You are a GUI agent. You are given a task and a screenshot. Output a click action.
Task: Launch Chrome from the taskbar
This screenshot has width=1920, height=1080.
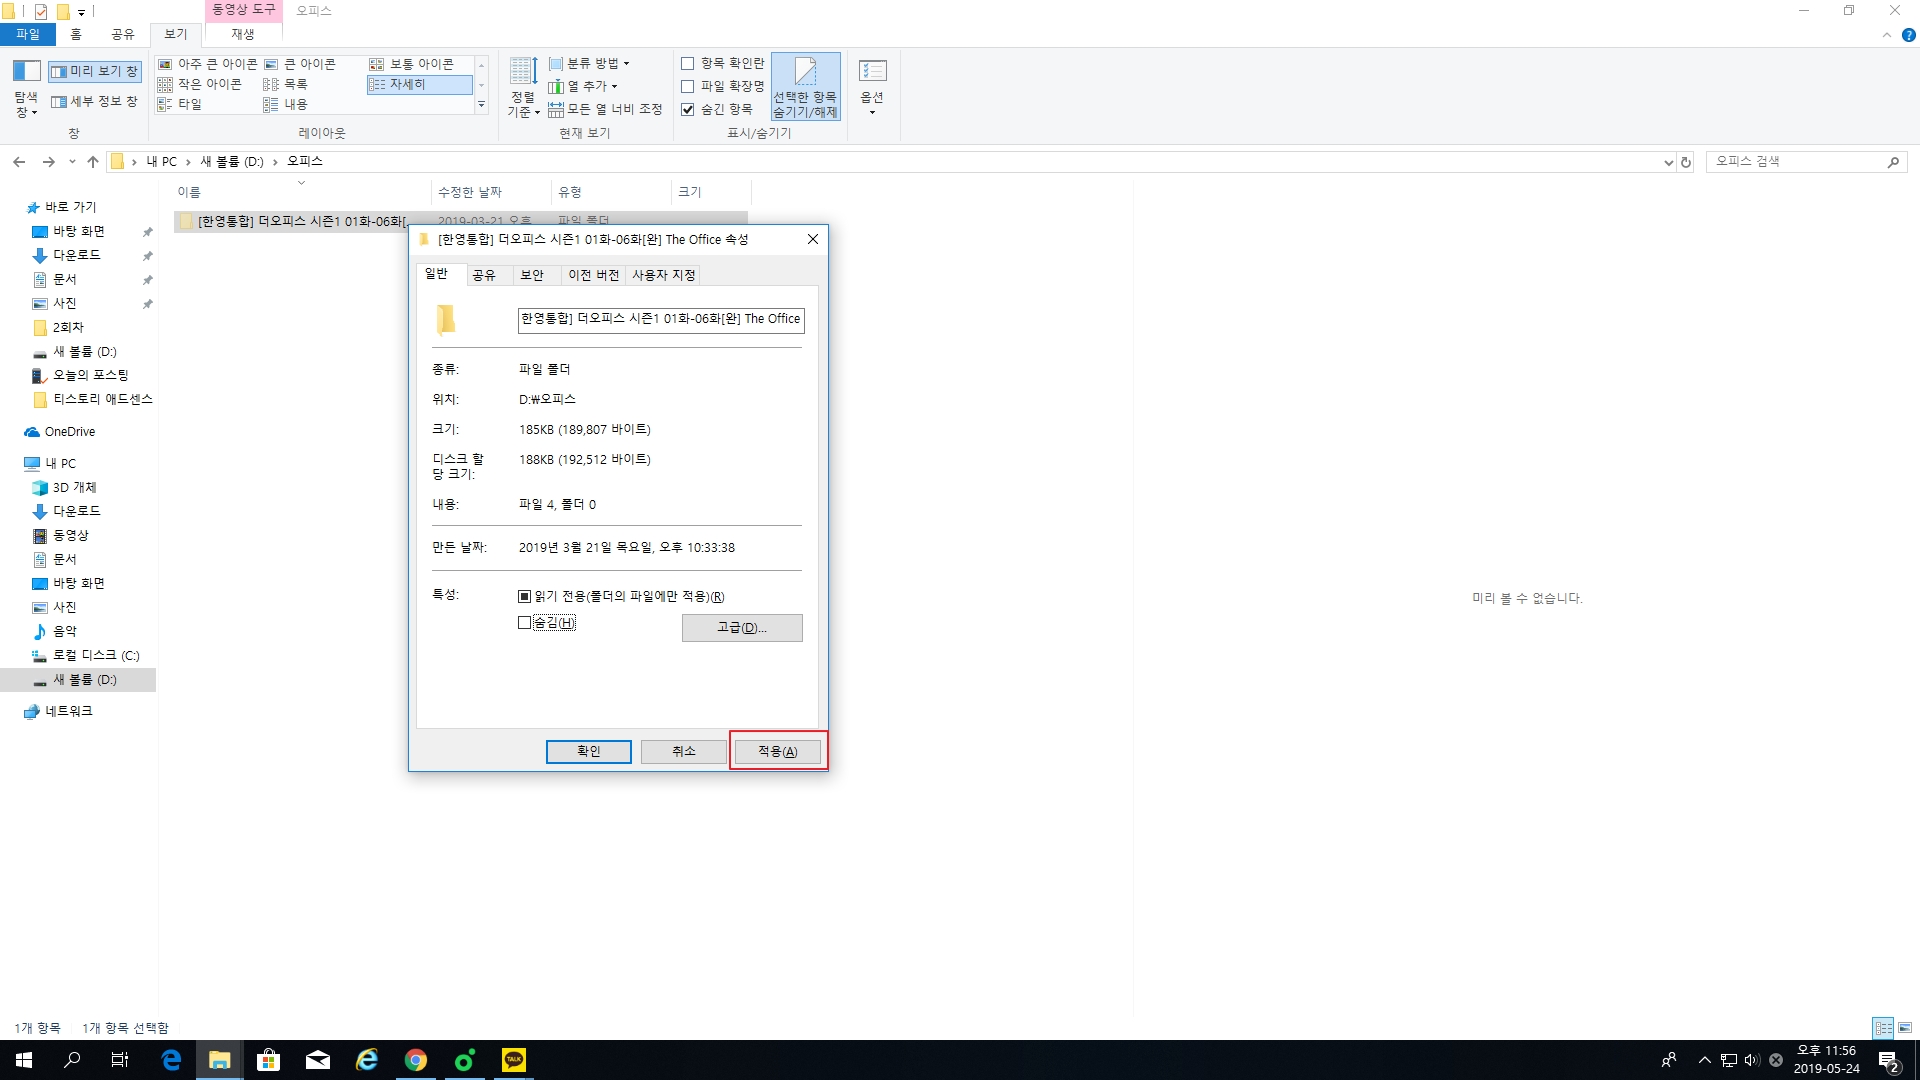pyautogui.click(x=416, y=1060)
